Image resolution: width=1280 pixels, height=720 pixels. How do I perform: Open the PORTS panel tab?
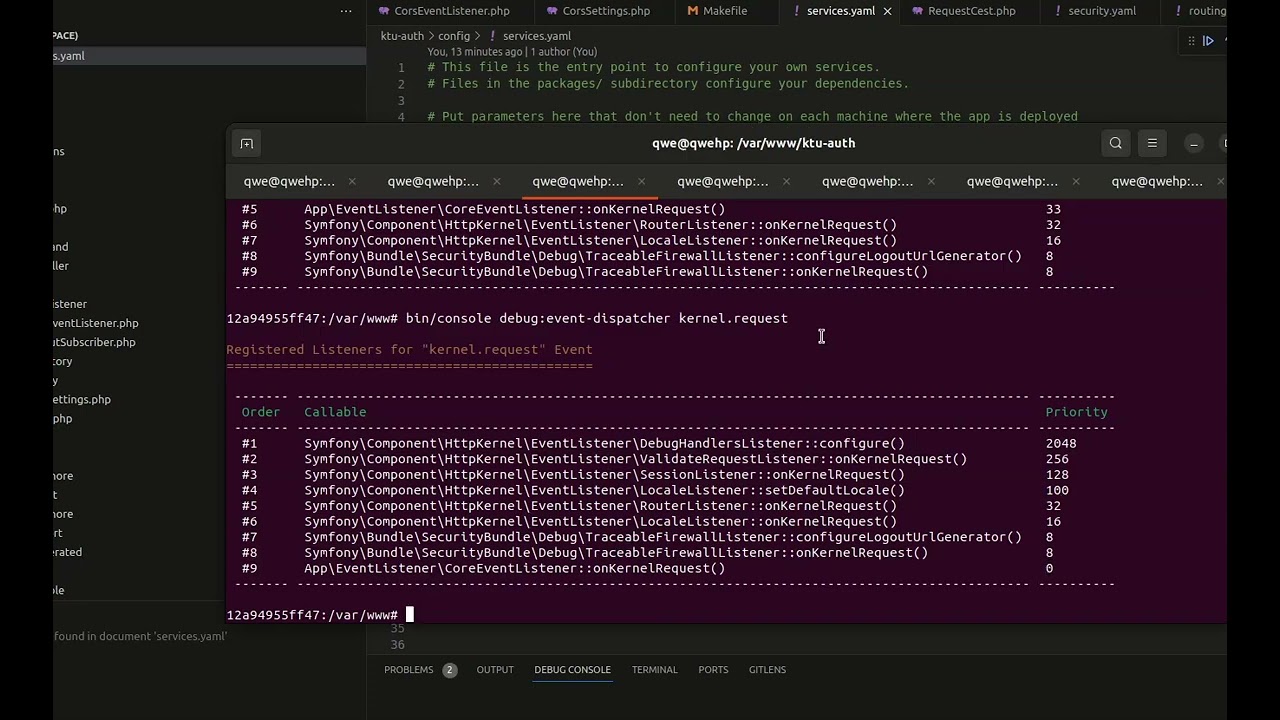[713, 670]
